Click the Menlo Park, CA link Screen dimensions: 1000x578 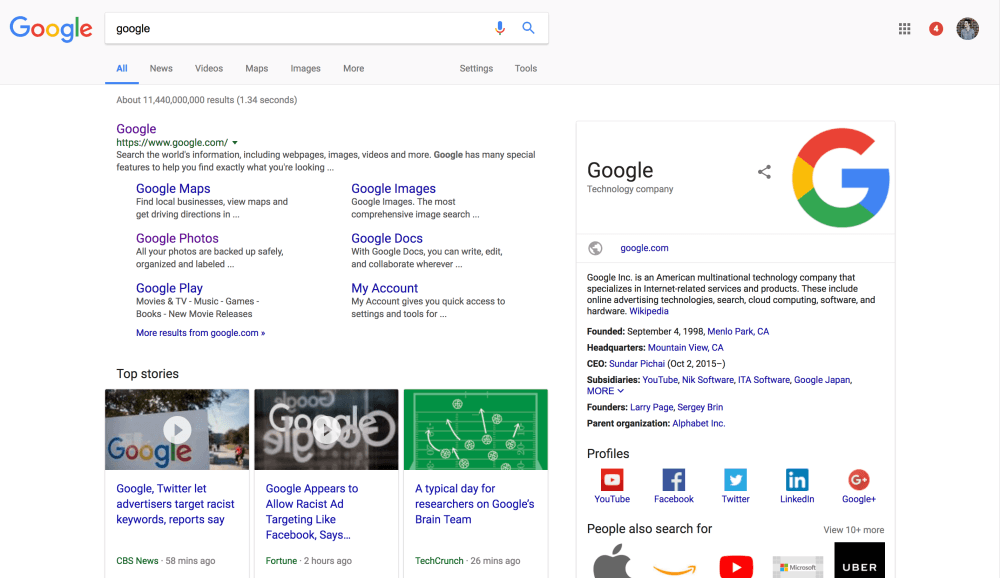tap(738, 332)
